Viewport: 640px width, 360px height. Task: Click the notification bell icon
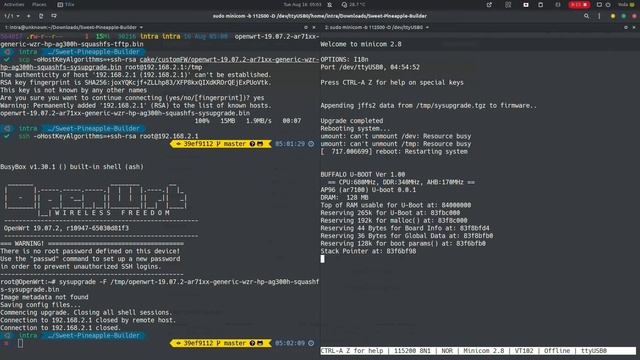tap(330, 4)
